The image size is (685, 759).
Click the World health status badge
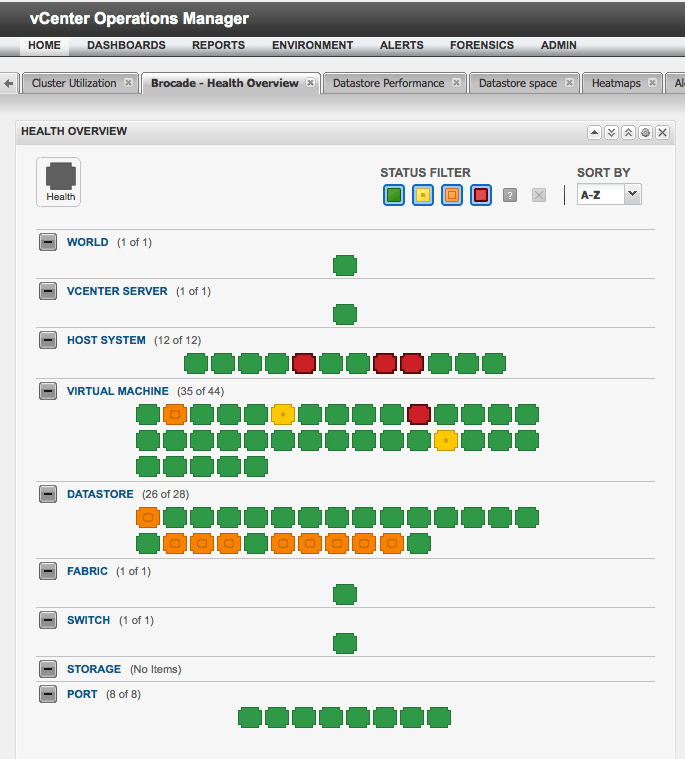(x=344, y=266)
